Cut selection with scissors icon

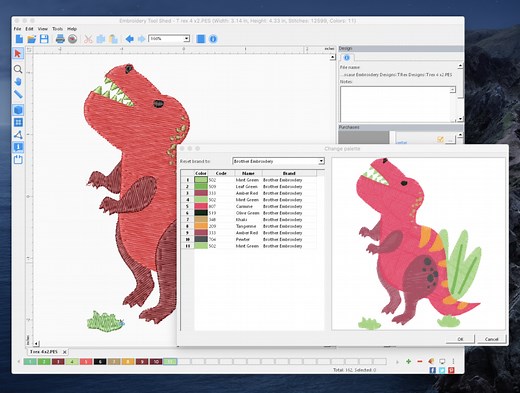pos(88,39)
